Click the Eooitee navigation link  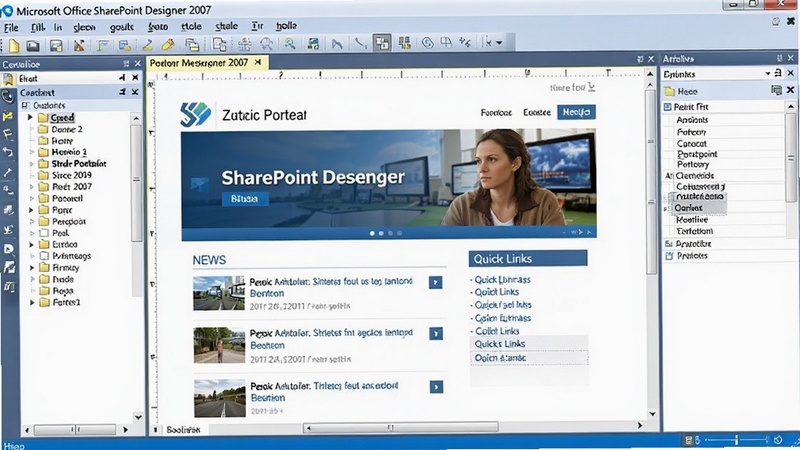click(537, 112)
